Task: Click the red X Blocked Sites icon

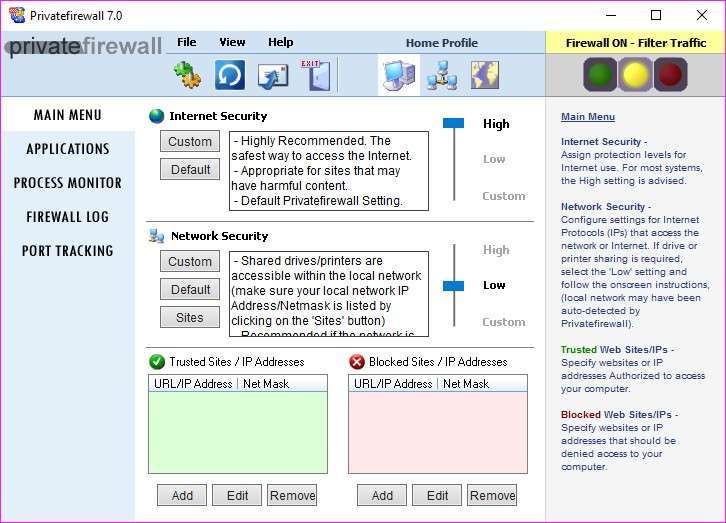Action: tap(357, 361)
